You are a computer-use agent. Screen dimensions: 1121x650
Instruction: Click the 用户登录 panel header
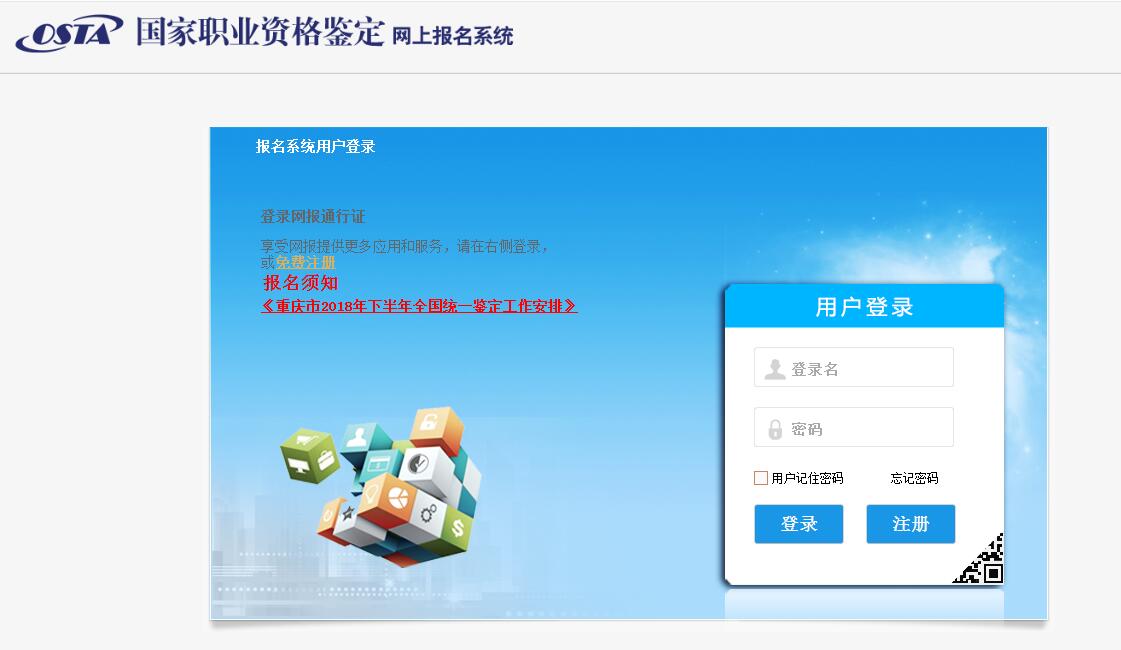(x=864, y=307)
